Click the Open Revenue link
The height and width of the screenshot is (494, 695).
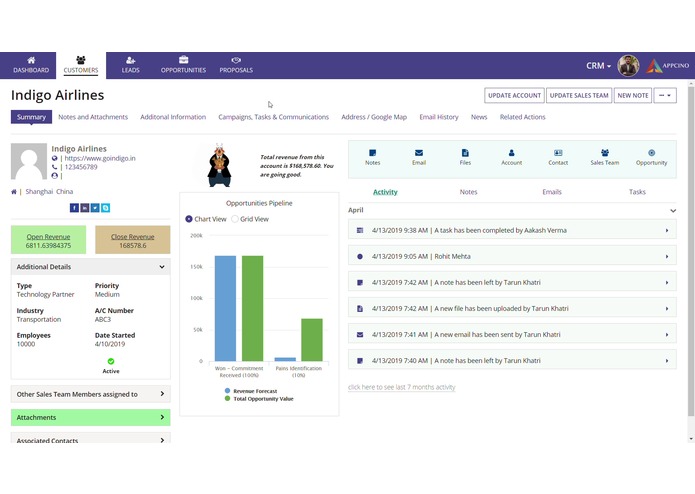(48, 237)
